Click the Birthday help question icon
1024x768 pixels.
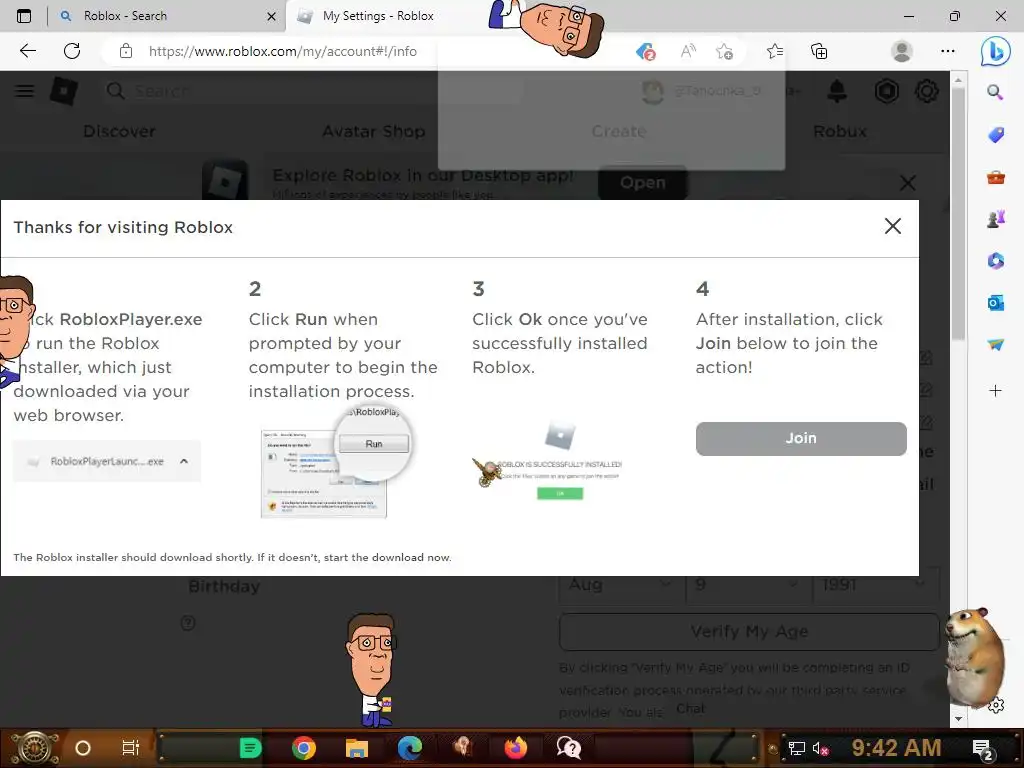(x=188, y=623)
